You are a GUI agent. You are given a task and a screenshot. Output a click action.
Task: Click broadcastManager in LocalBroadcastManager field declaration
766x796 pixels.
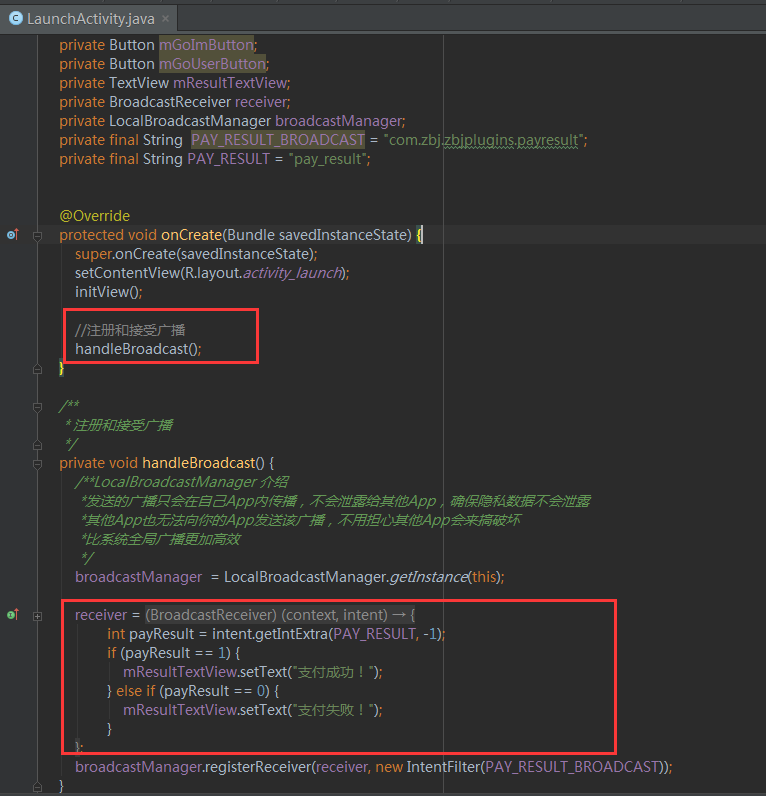tap(339, 121)
